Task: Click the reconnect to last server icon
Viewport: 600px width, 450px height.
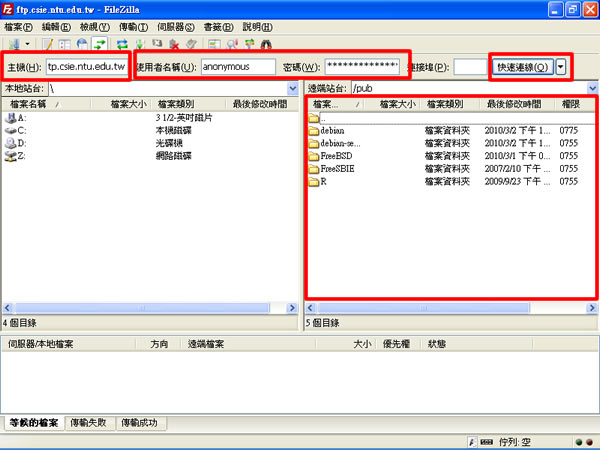Action: coord(191,44)
